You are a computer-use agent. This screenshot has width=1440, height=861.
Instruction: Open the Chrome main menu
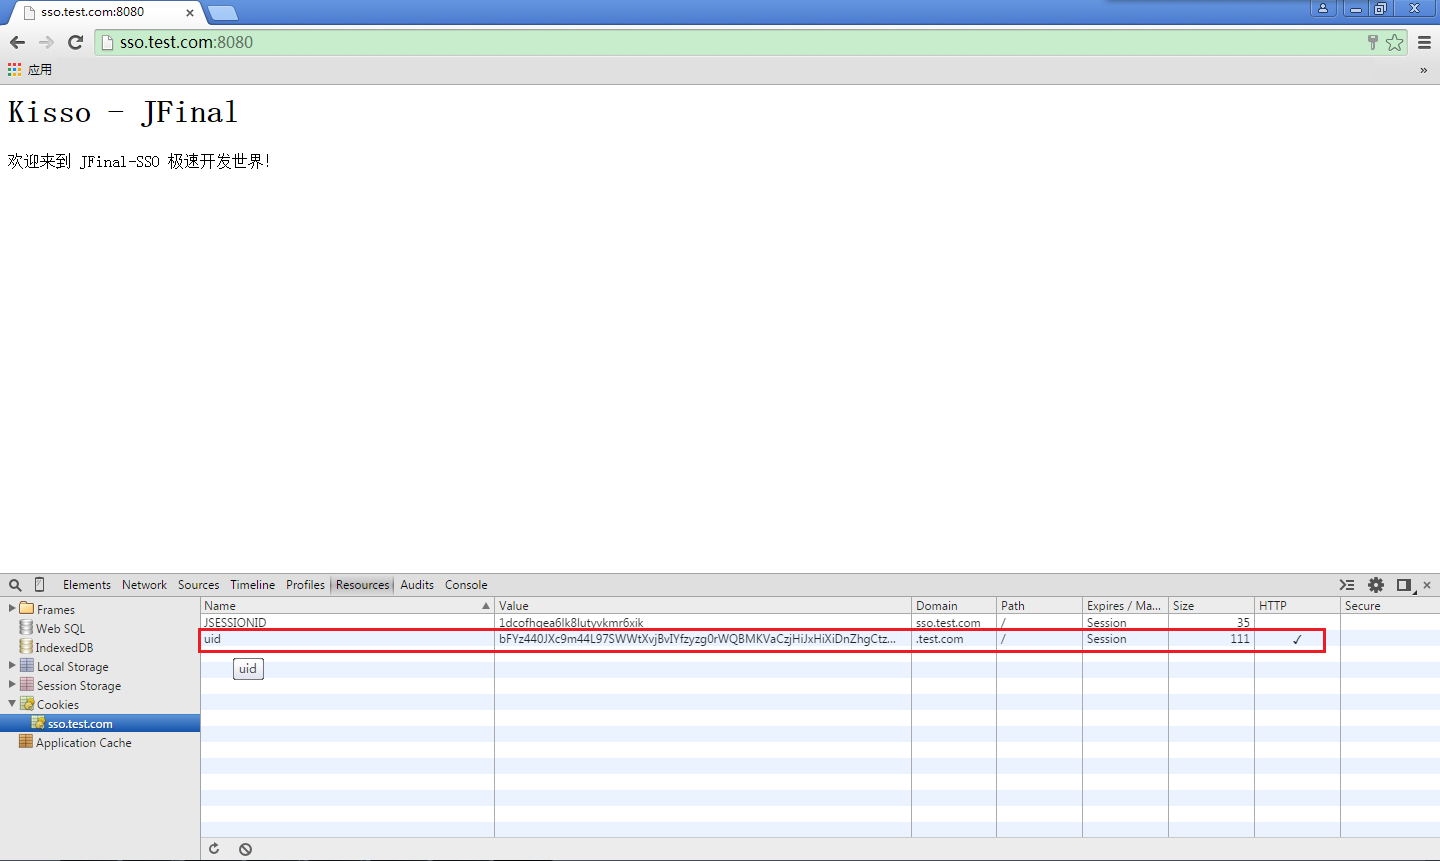1424,42
